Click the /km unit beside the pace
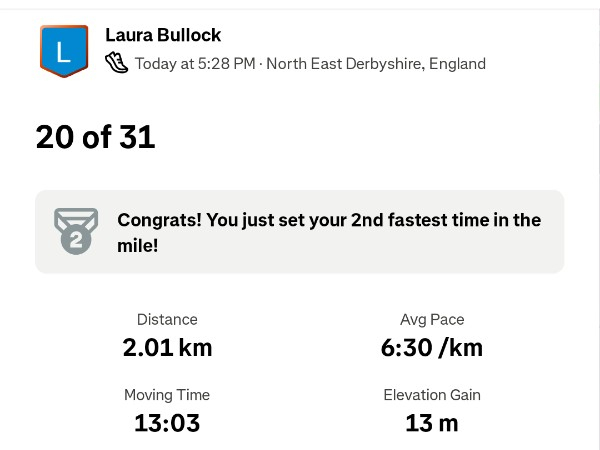The height and width of the screenshot is (450, 600). click(x=460, y=347)
